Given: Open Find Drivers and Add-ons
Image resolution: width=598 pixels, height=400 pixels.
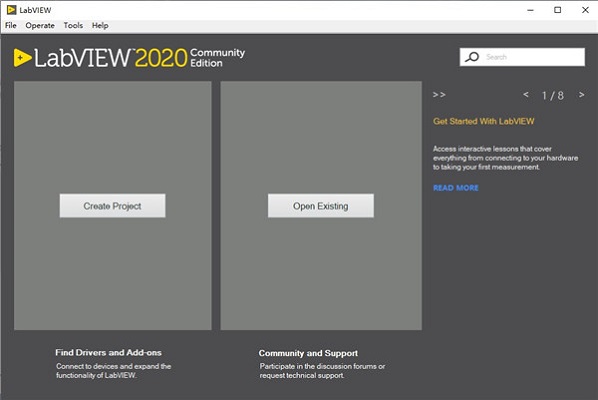Looking at the screenshot, I should [108, 352].
